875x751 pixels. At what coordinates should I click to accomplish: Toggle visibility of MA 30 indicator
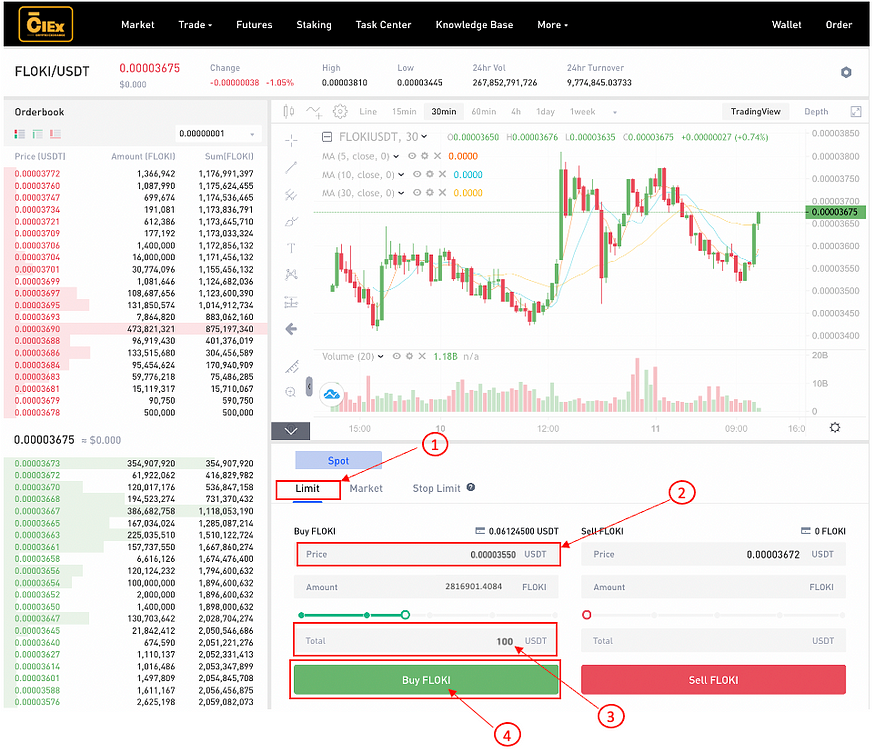tap(417, 193)
